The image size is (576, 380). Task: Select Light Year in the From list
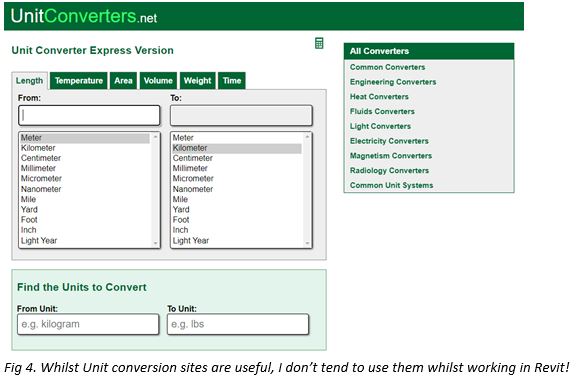click(85, 241)
